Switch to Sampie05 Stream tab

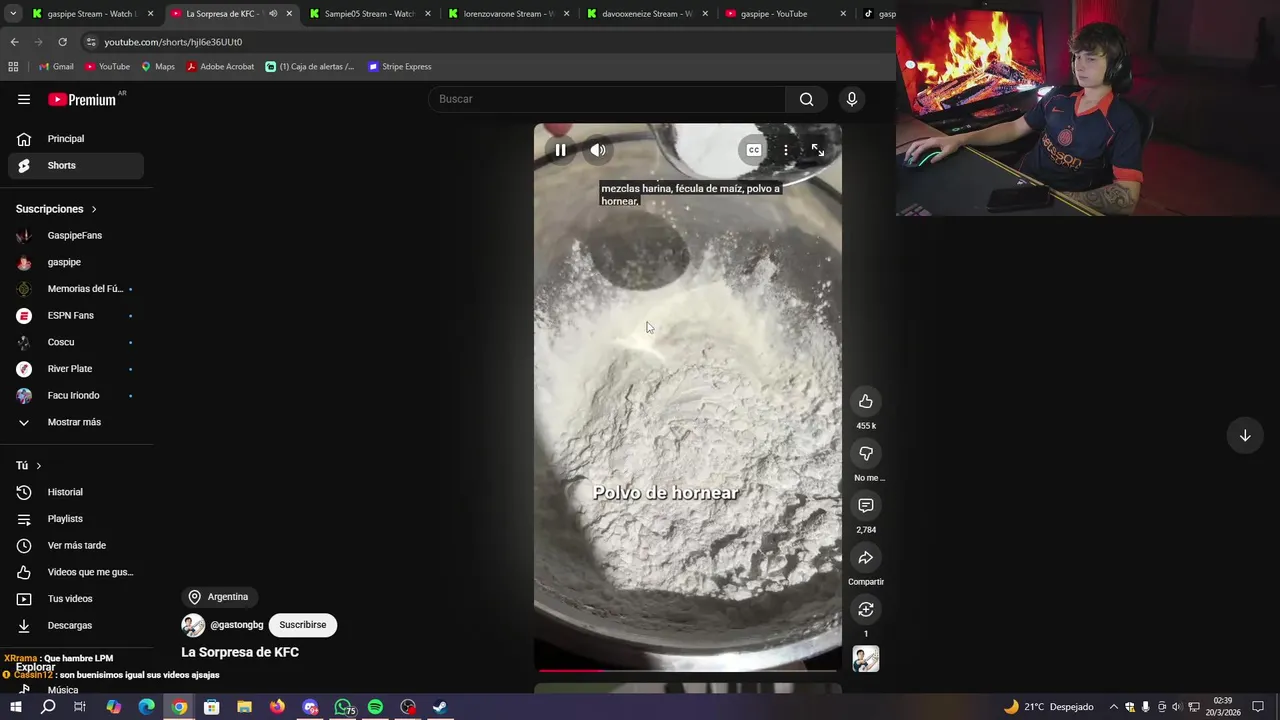point(368,14)
